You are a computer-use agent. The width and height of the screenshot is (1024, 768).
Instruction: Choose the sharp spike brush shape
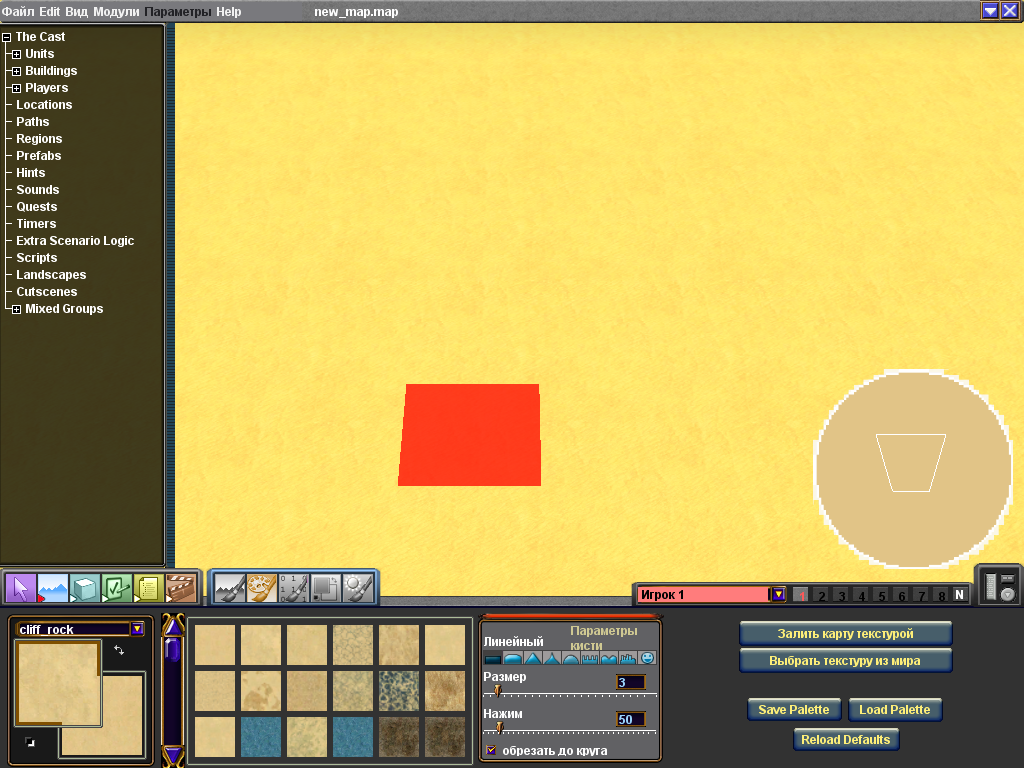[552, 658]
